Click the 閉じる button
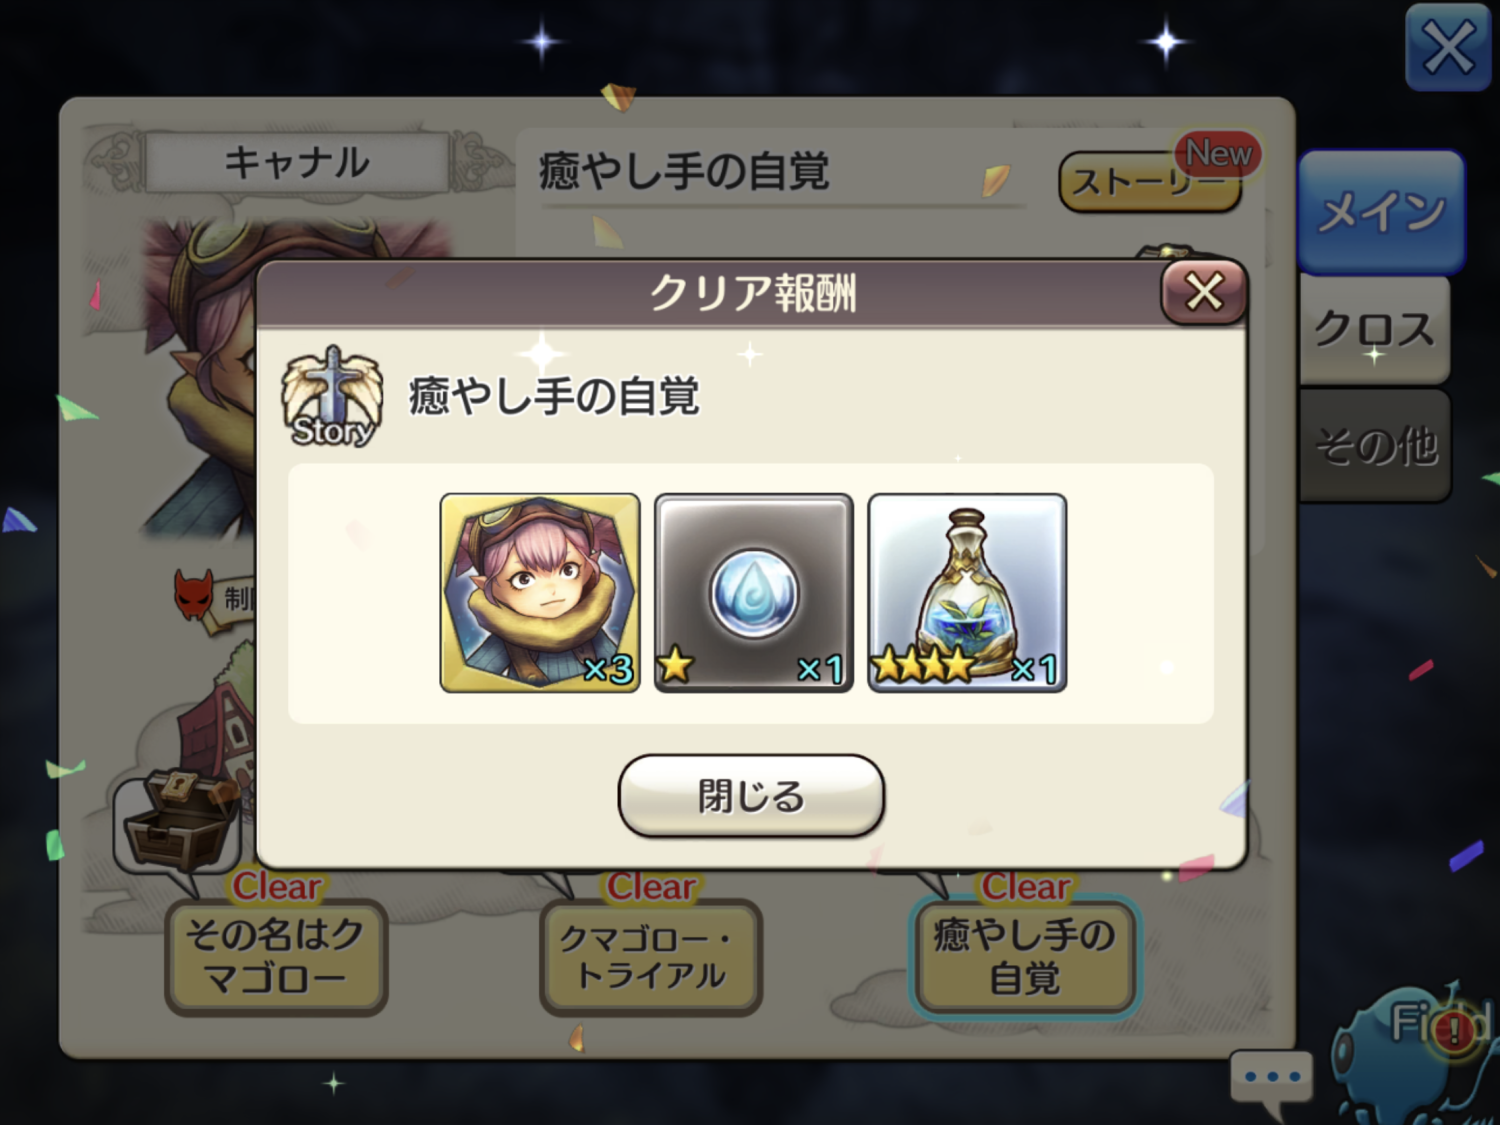 pos(751,796)
